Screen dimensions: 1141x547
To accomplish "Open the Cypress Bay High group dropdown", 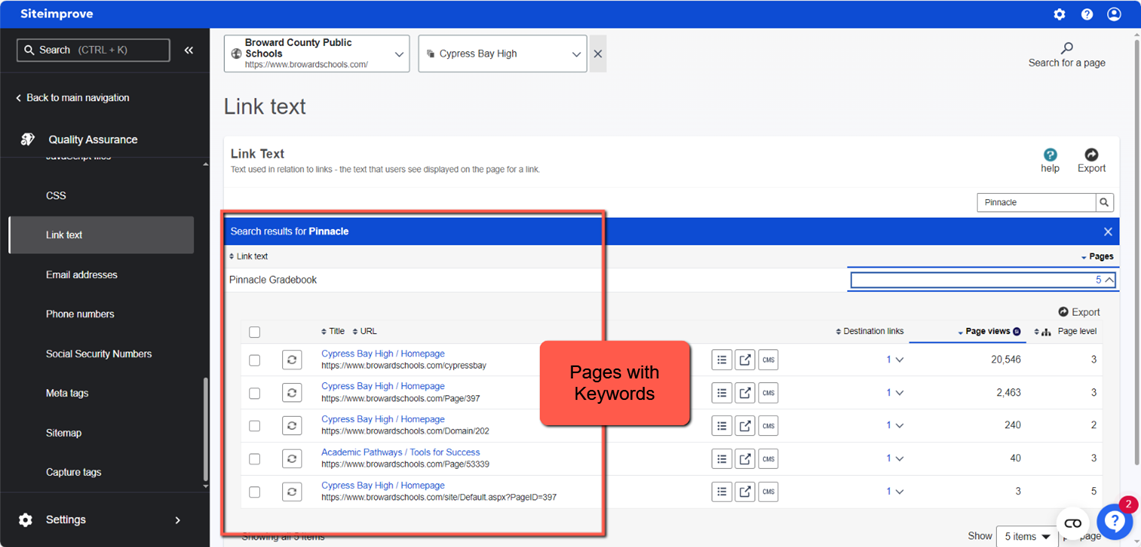I will click(x=503, y=54).
